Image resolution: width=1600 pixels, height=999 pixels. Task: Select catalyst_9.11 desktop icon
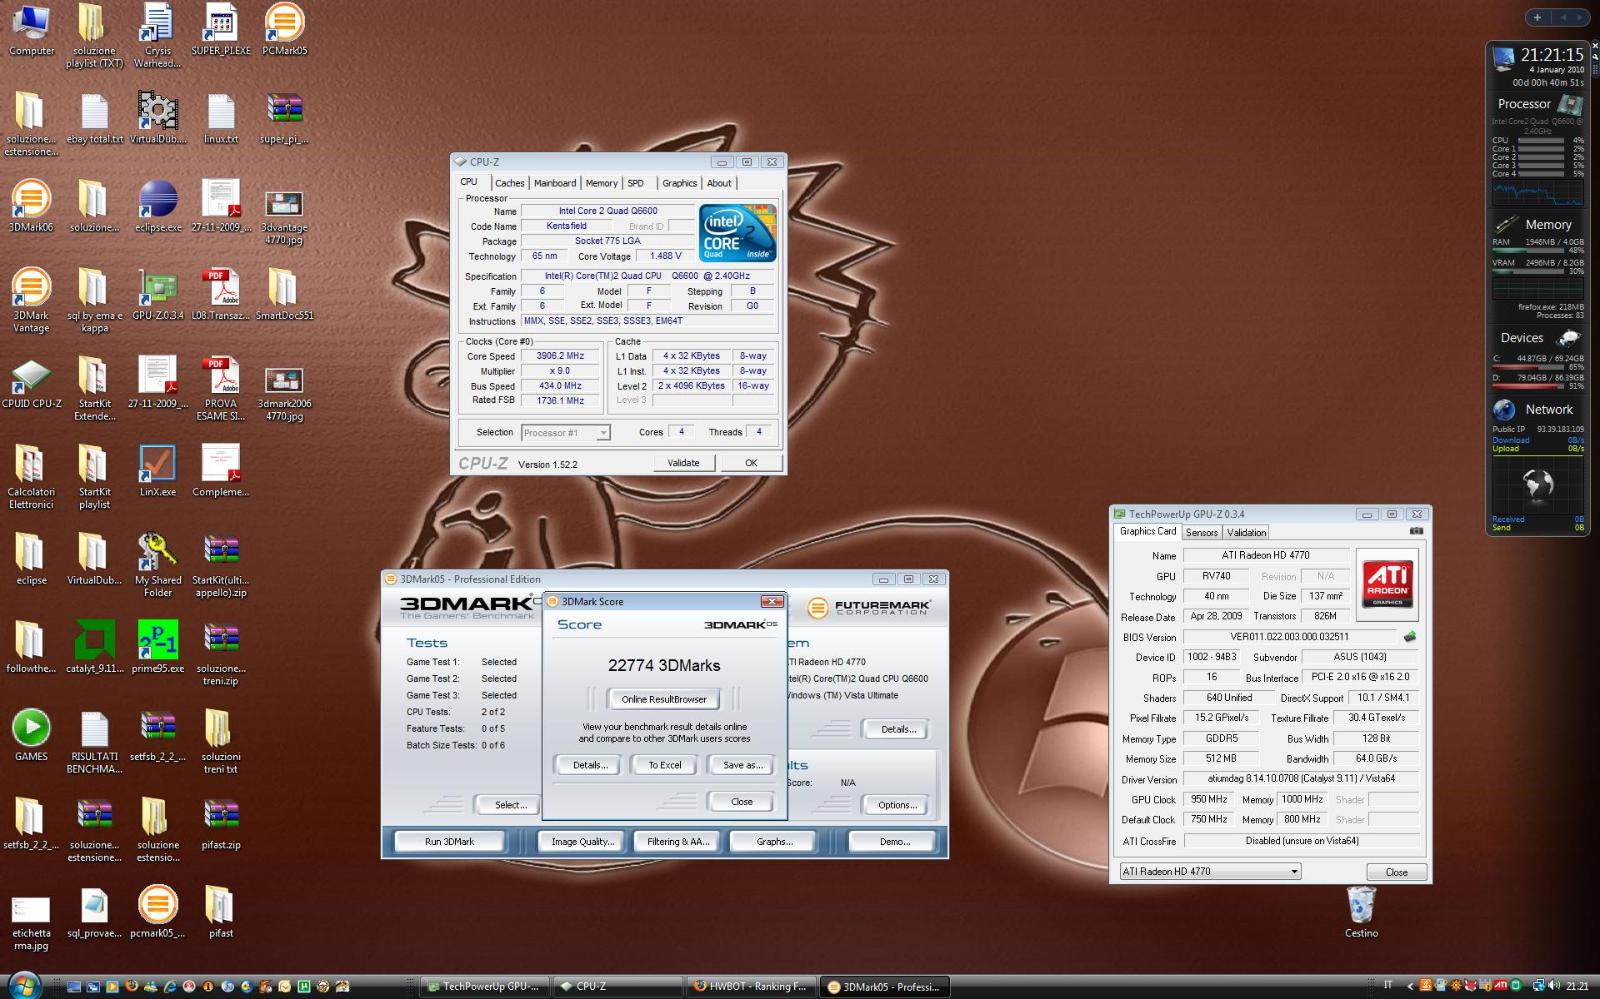tap(94, 647)
